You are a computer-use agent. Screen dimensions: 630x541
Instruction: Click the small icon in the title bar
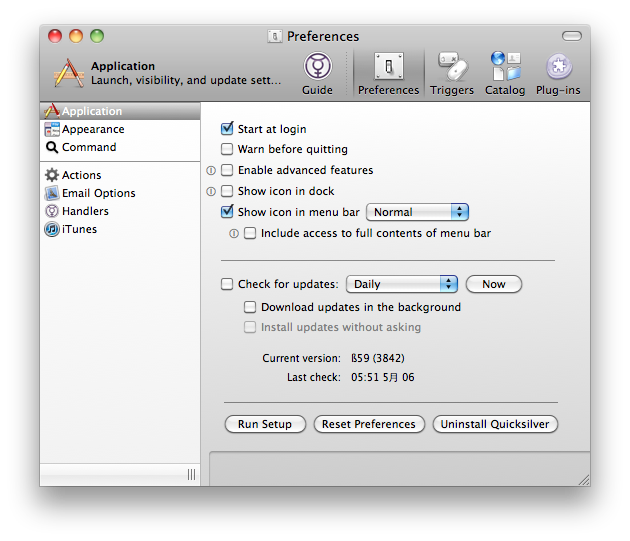tap(275, 37)
